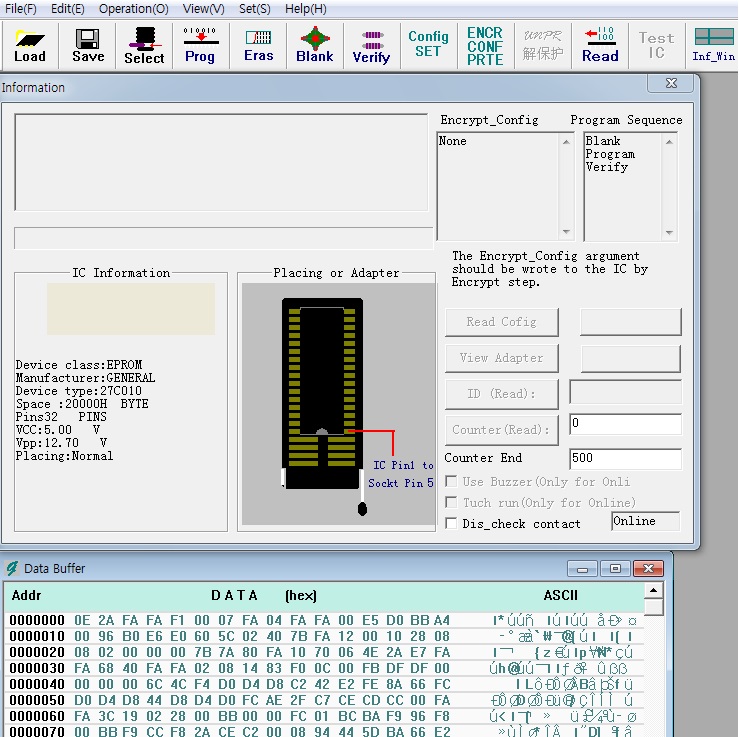This screenshot has width=739, height=737.
Task: Open the View(V) menu
Action: coord(203,8)
